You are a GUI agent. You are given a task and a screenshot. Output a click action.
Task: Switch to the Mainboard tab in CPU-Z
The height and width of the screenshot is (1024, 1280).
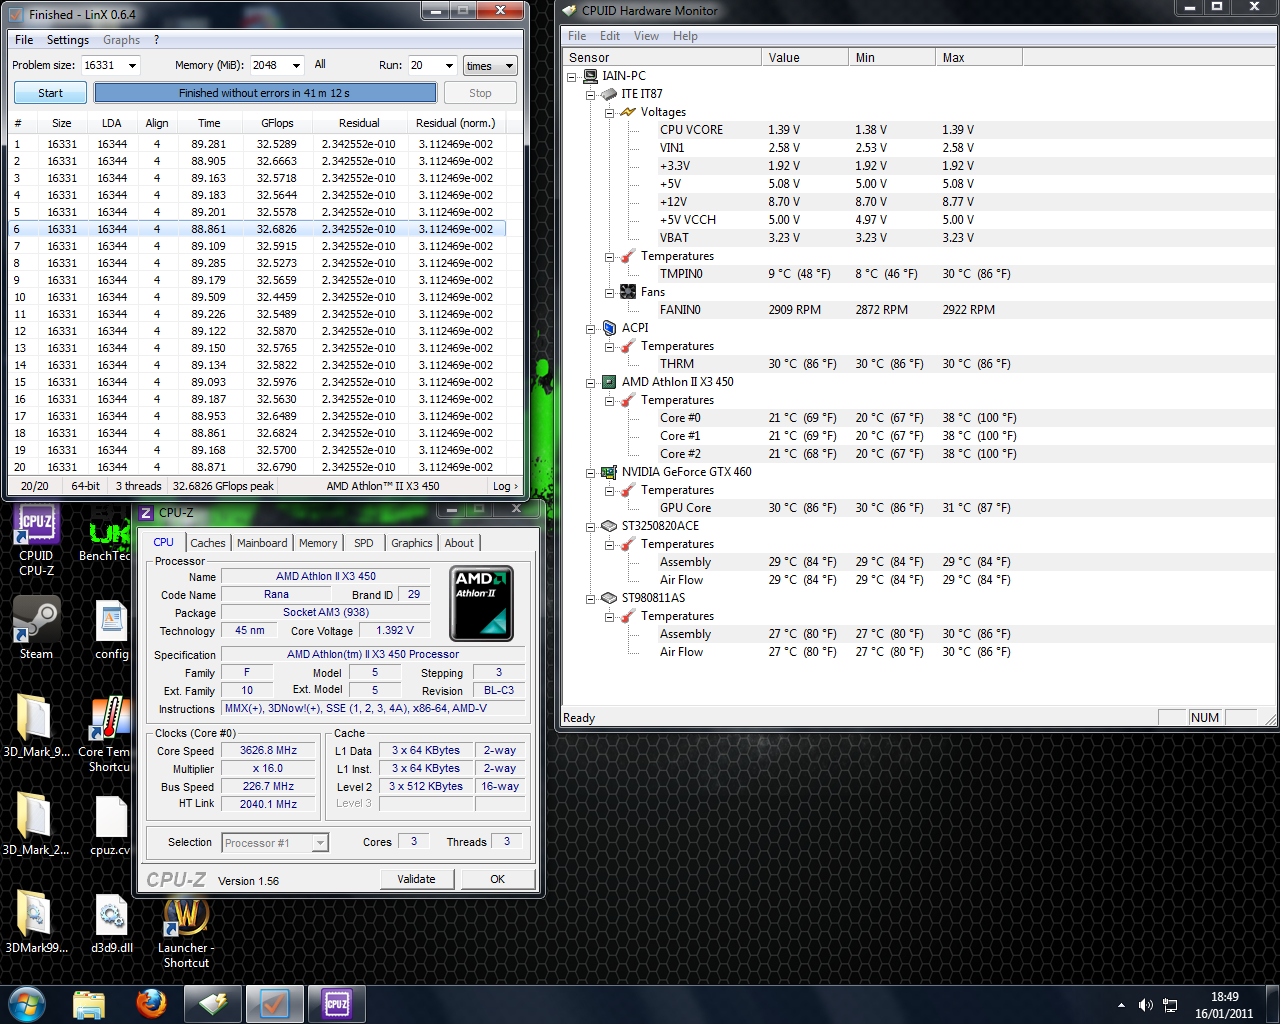262,543
